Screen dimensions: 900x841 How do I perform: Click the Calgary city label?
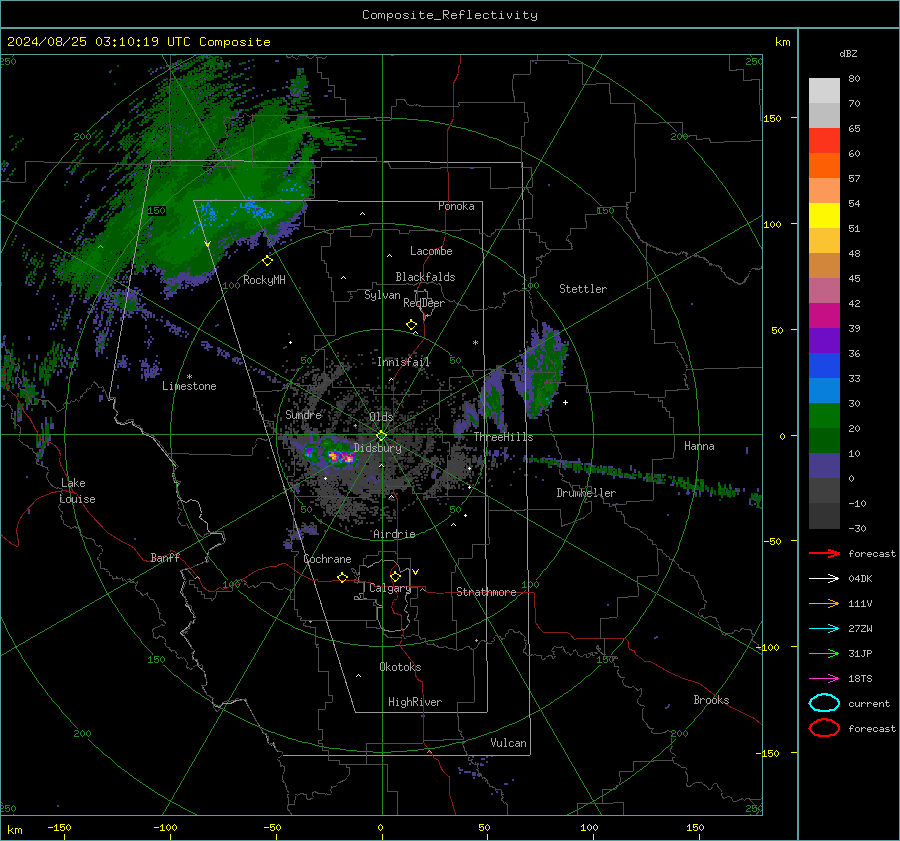tap(390, 588)
